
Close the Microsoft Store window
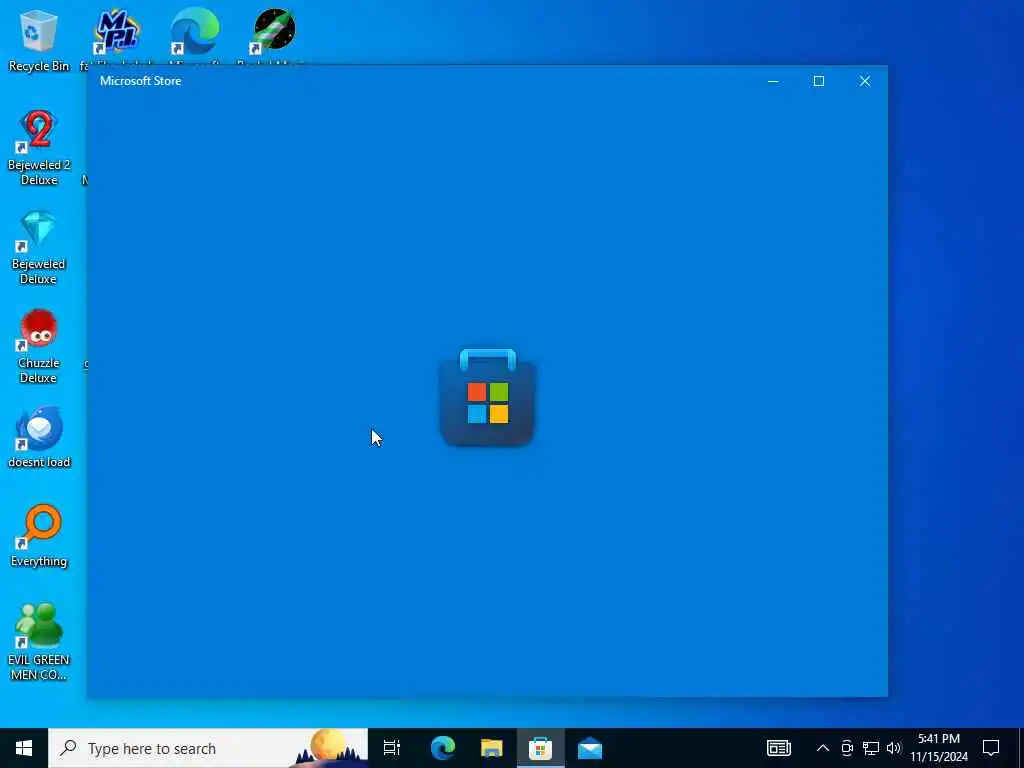[x=865, y=81]
